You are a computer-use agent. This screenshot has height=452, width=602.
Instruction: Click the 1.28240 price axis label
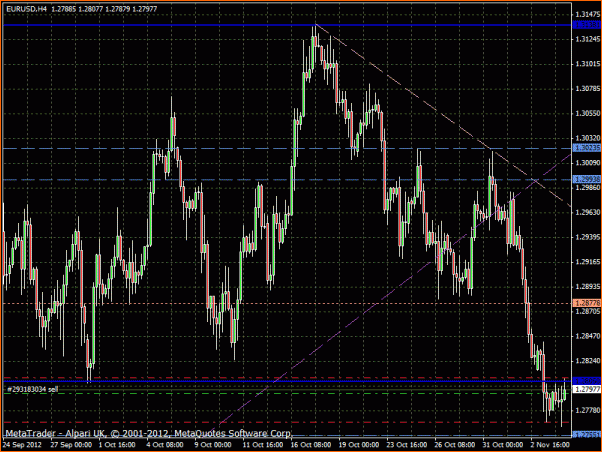587,361
